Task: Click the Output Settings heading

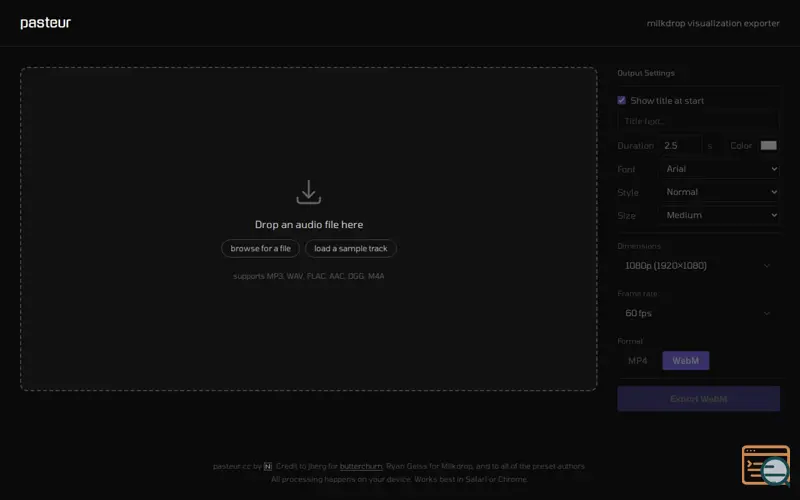Action: click(x=646, y=73)
